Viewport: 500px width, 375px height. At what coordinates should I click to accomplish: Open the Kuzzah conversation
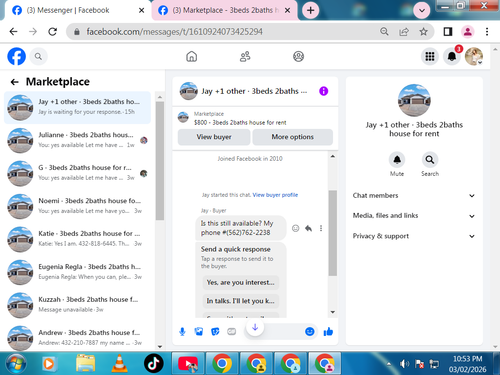tap(77, 305)
